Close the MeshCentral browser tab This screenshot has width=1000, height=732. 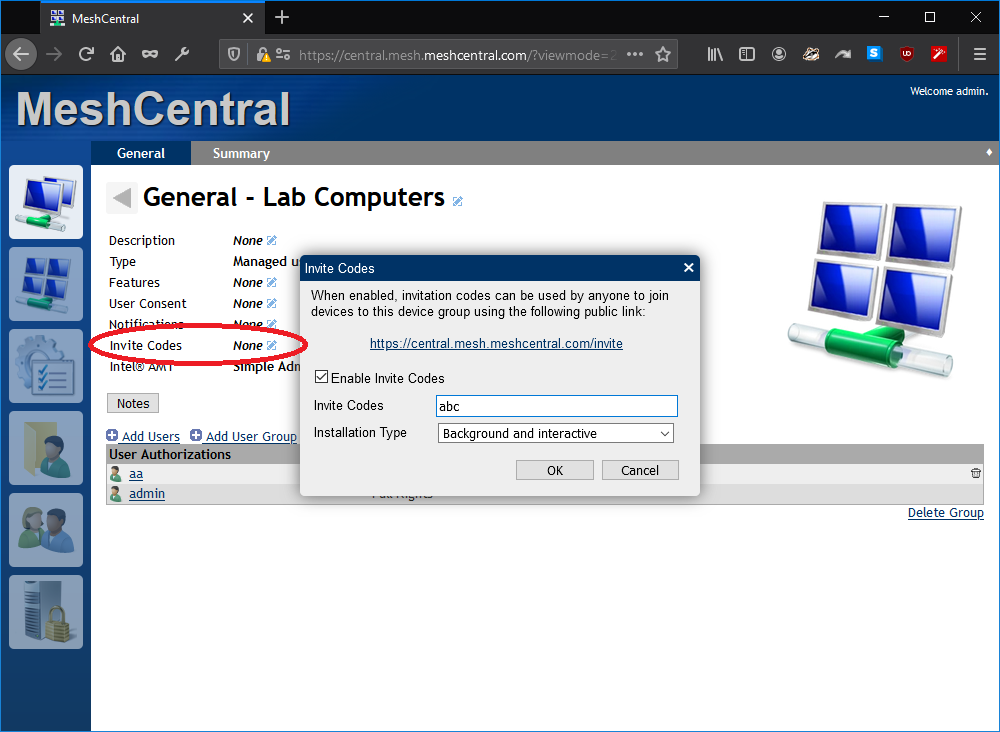pos(248,18)
